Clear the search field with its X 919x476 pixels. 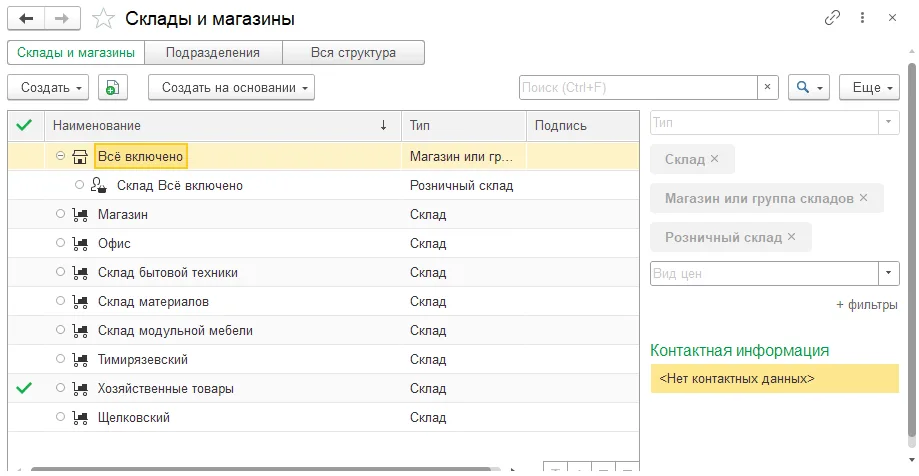(x=767, y=87)
